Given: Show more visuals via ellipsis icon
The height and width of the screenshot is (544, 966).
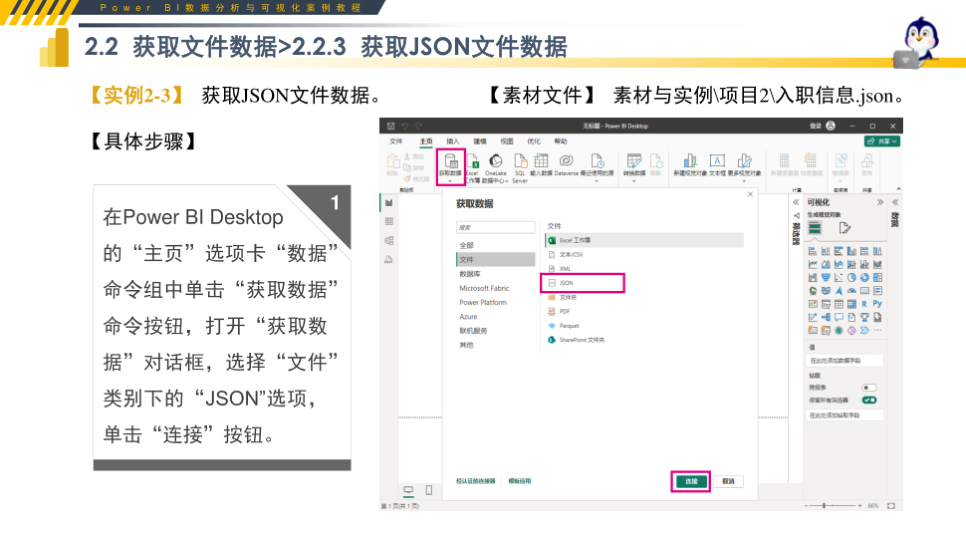Looking at the screenshot, I should click(x=877, y=330).
